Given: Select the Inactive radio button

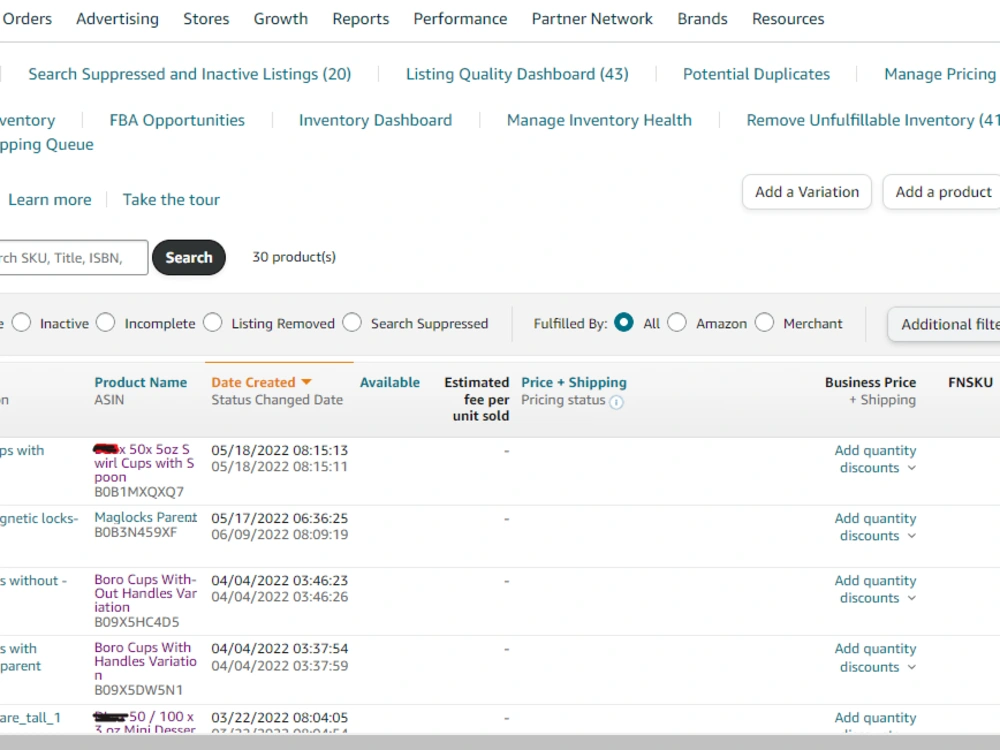Looking at the screenshot, I should pyautogui.click(x=21, y=323).
